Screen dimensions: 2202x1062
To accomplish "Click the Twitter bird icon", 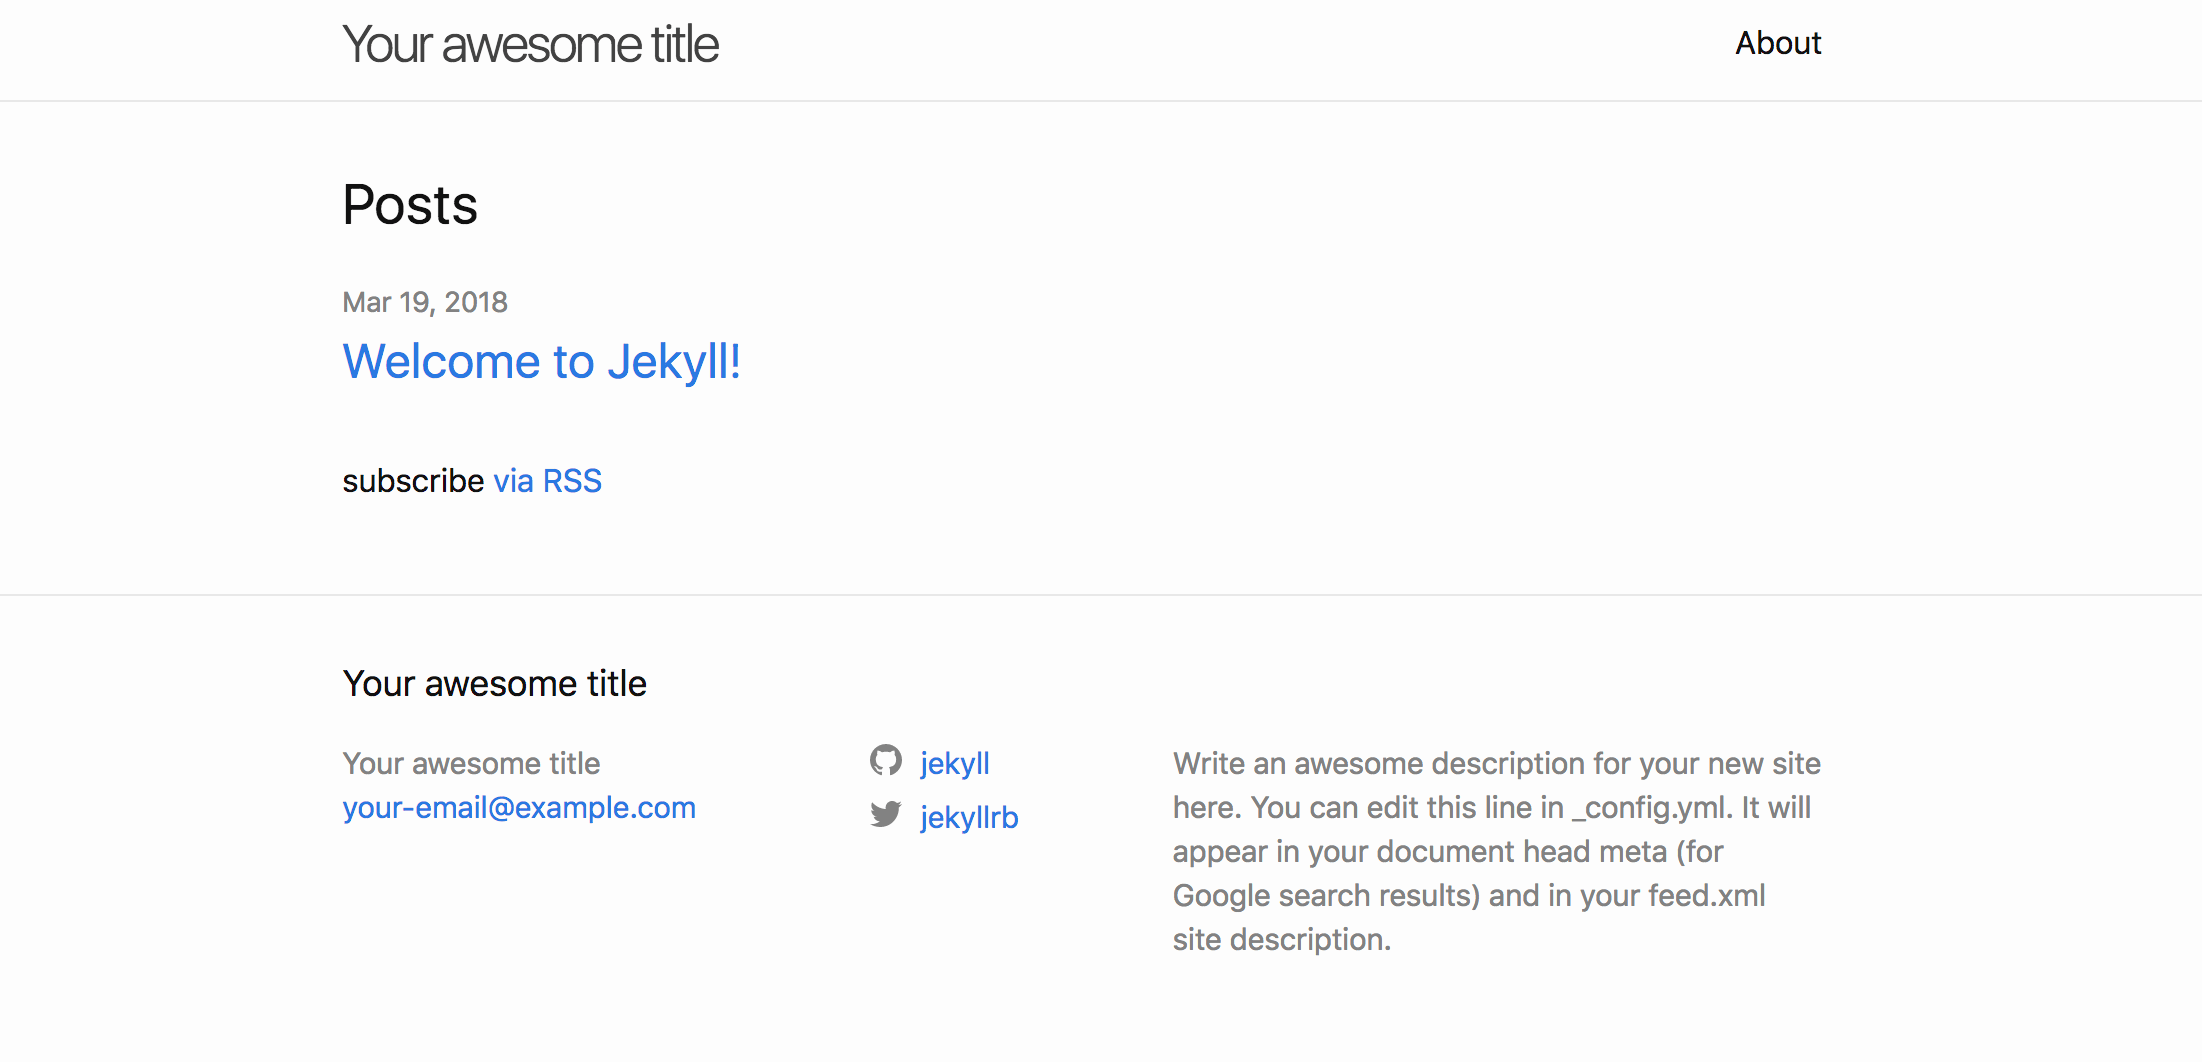I will coord(885,815).
